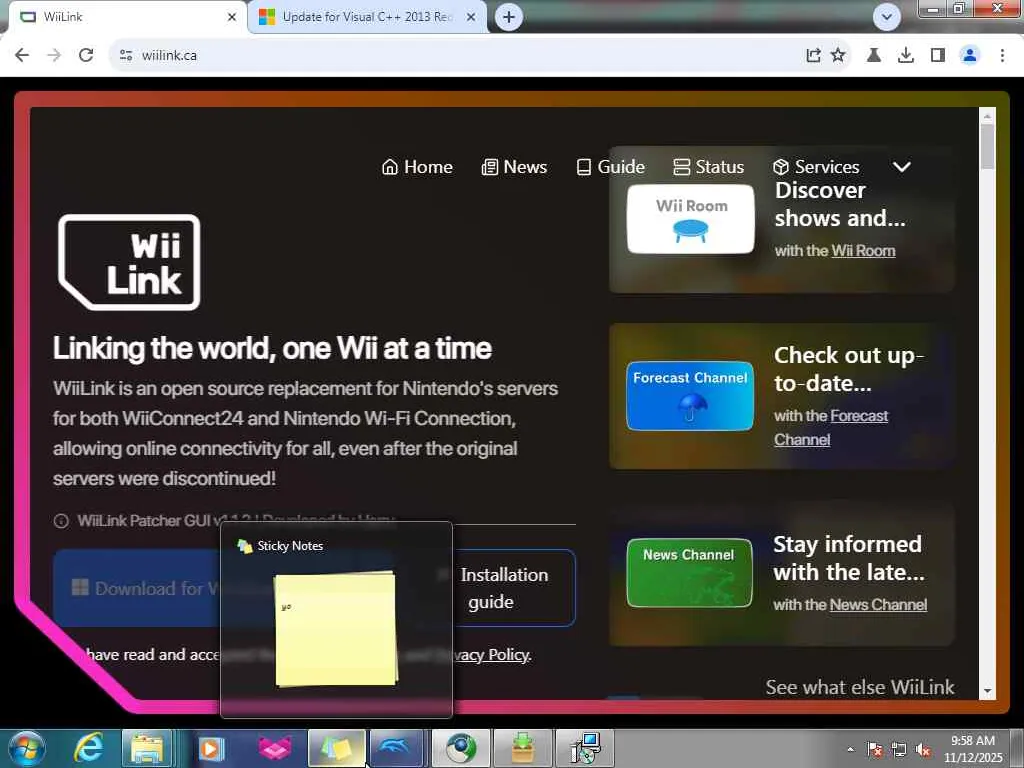Screen dimensions: 1024x768
Task: Follow the Wii Room link
Action: [x=863, y=251]
